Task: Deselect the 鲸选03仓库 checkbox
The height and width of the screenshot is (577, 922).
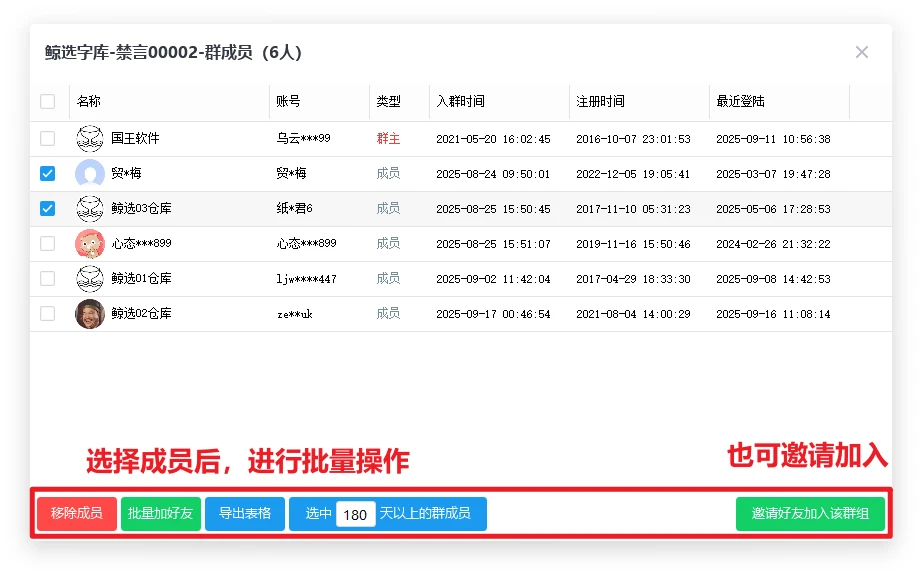Action: pos(48,209)
